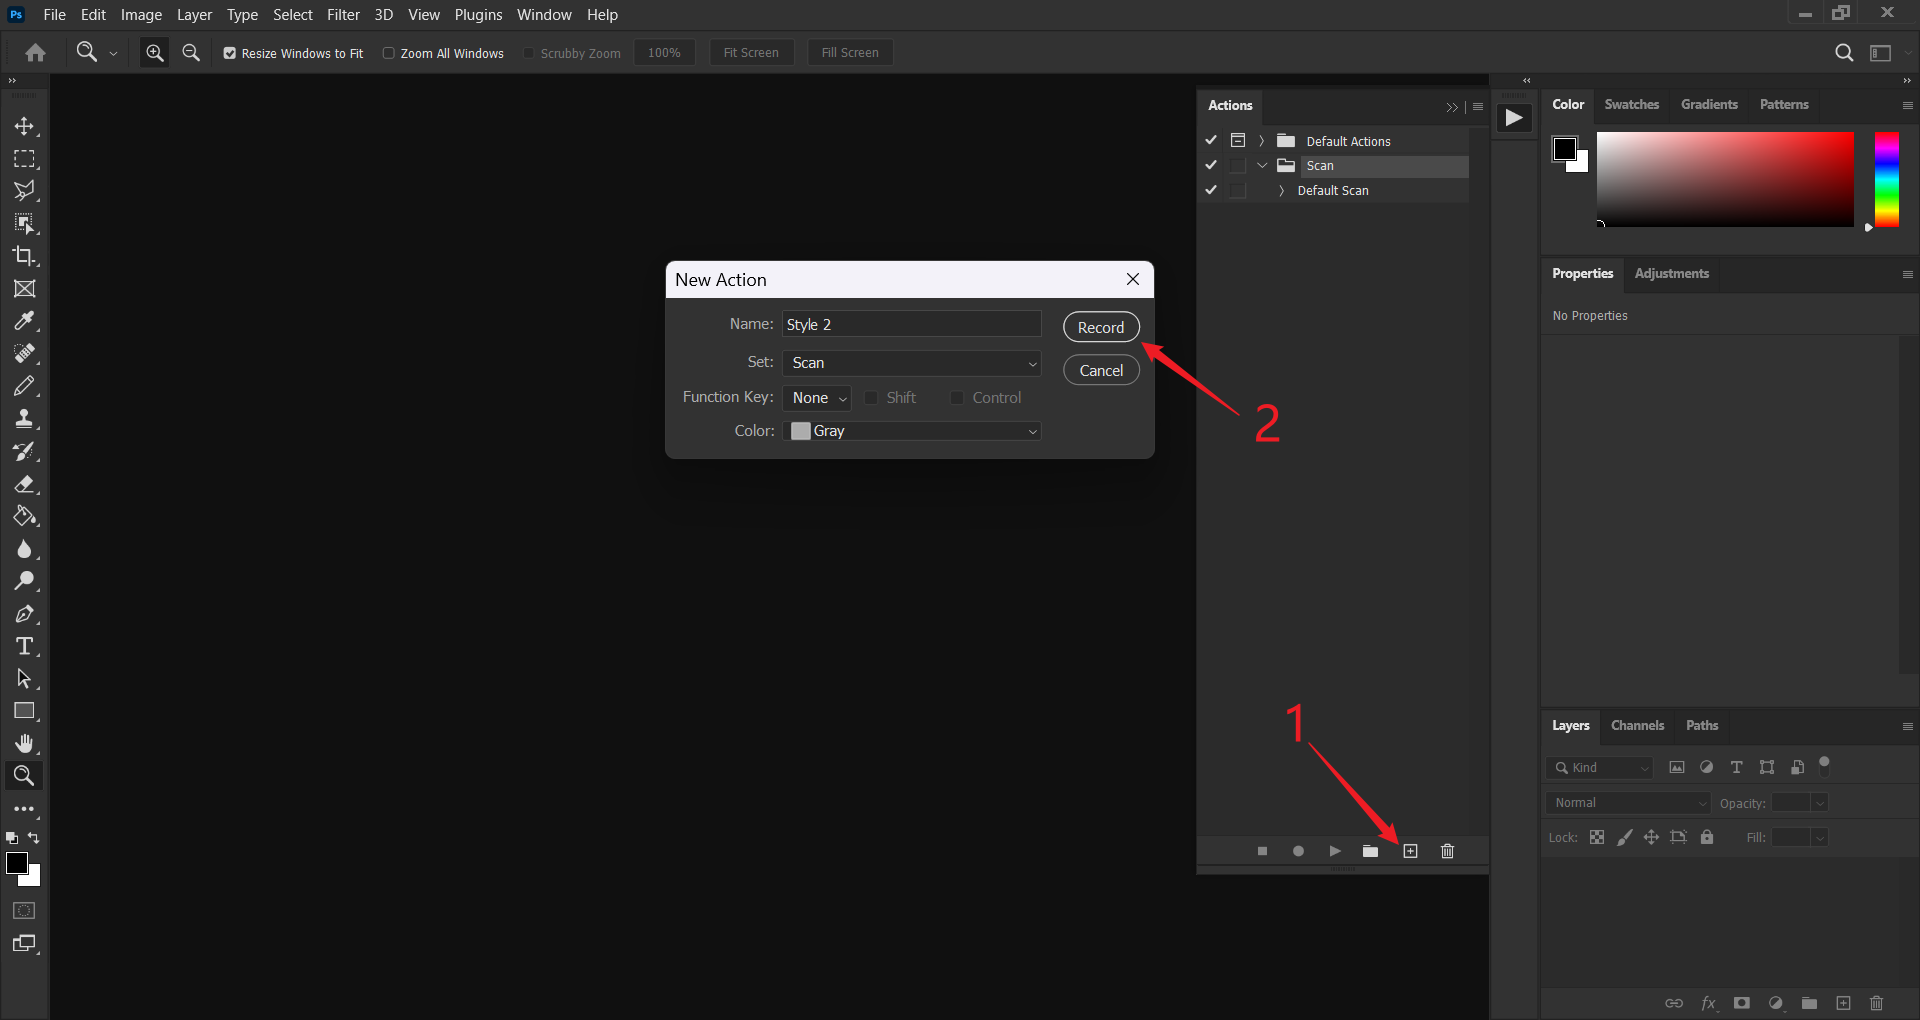Select the Eyedropper tool
The image size is (1920, 1020).
tap(24, 321)
